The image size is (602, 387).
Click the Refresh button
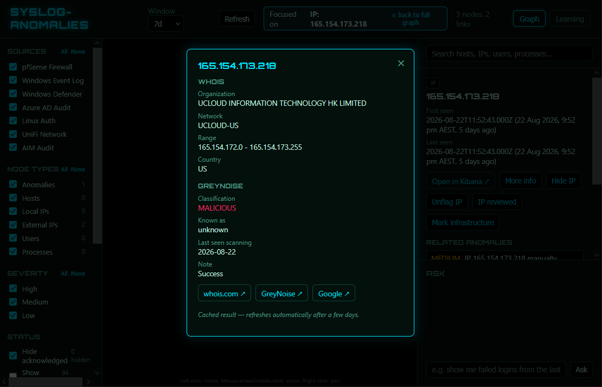237,19
